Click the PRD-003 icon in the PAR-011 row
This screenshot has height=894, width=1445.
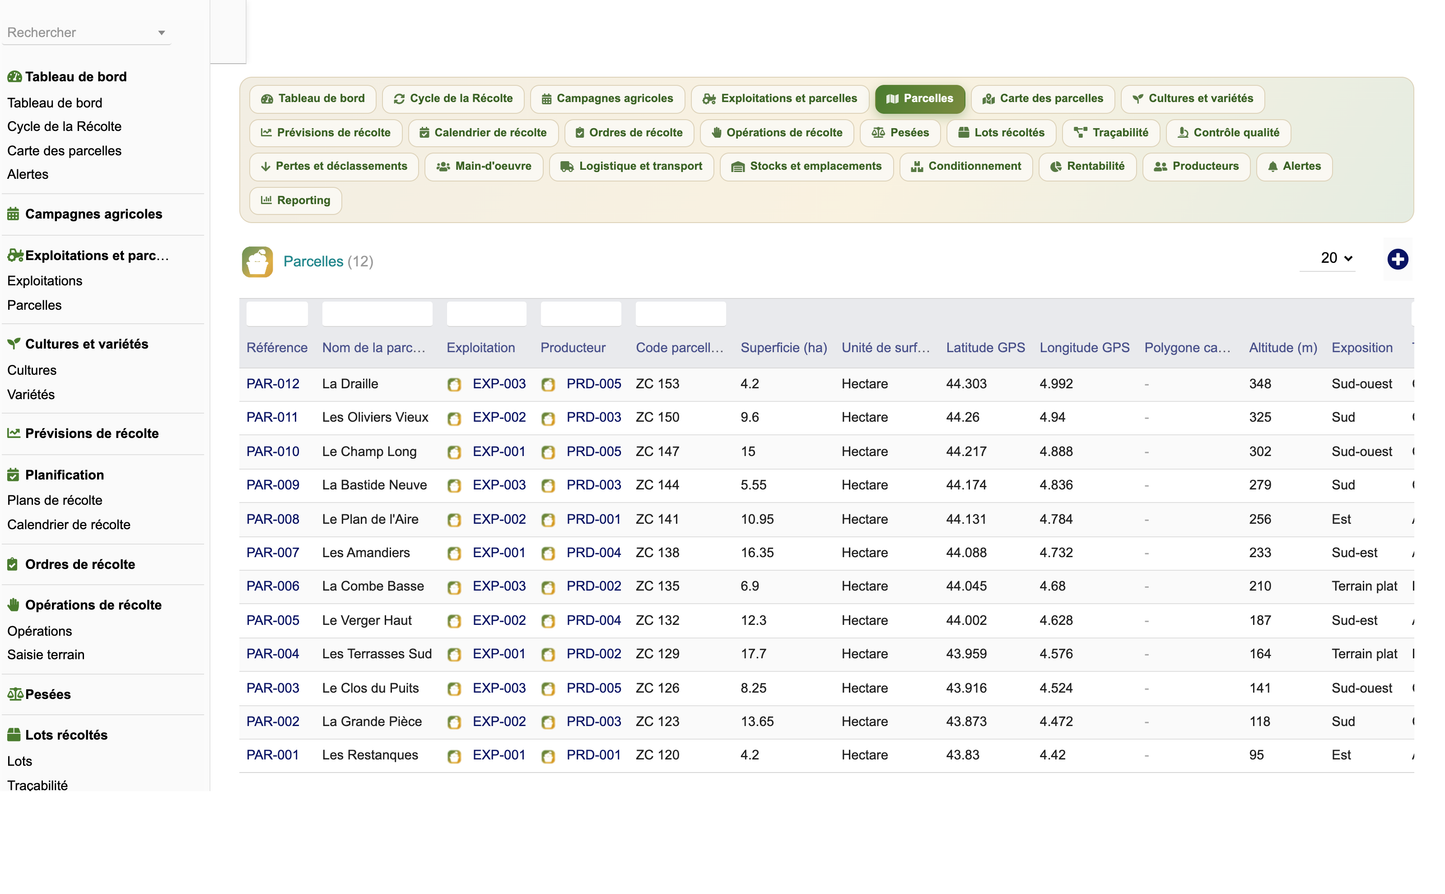point(548,419)
